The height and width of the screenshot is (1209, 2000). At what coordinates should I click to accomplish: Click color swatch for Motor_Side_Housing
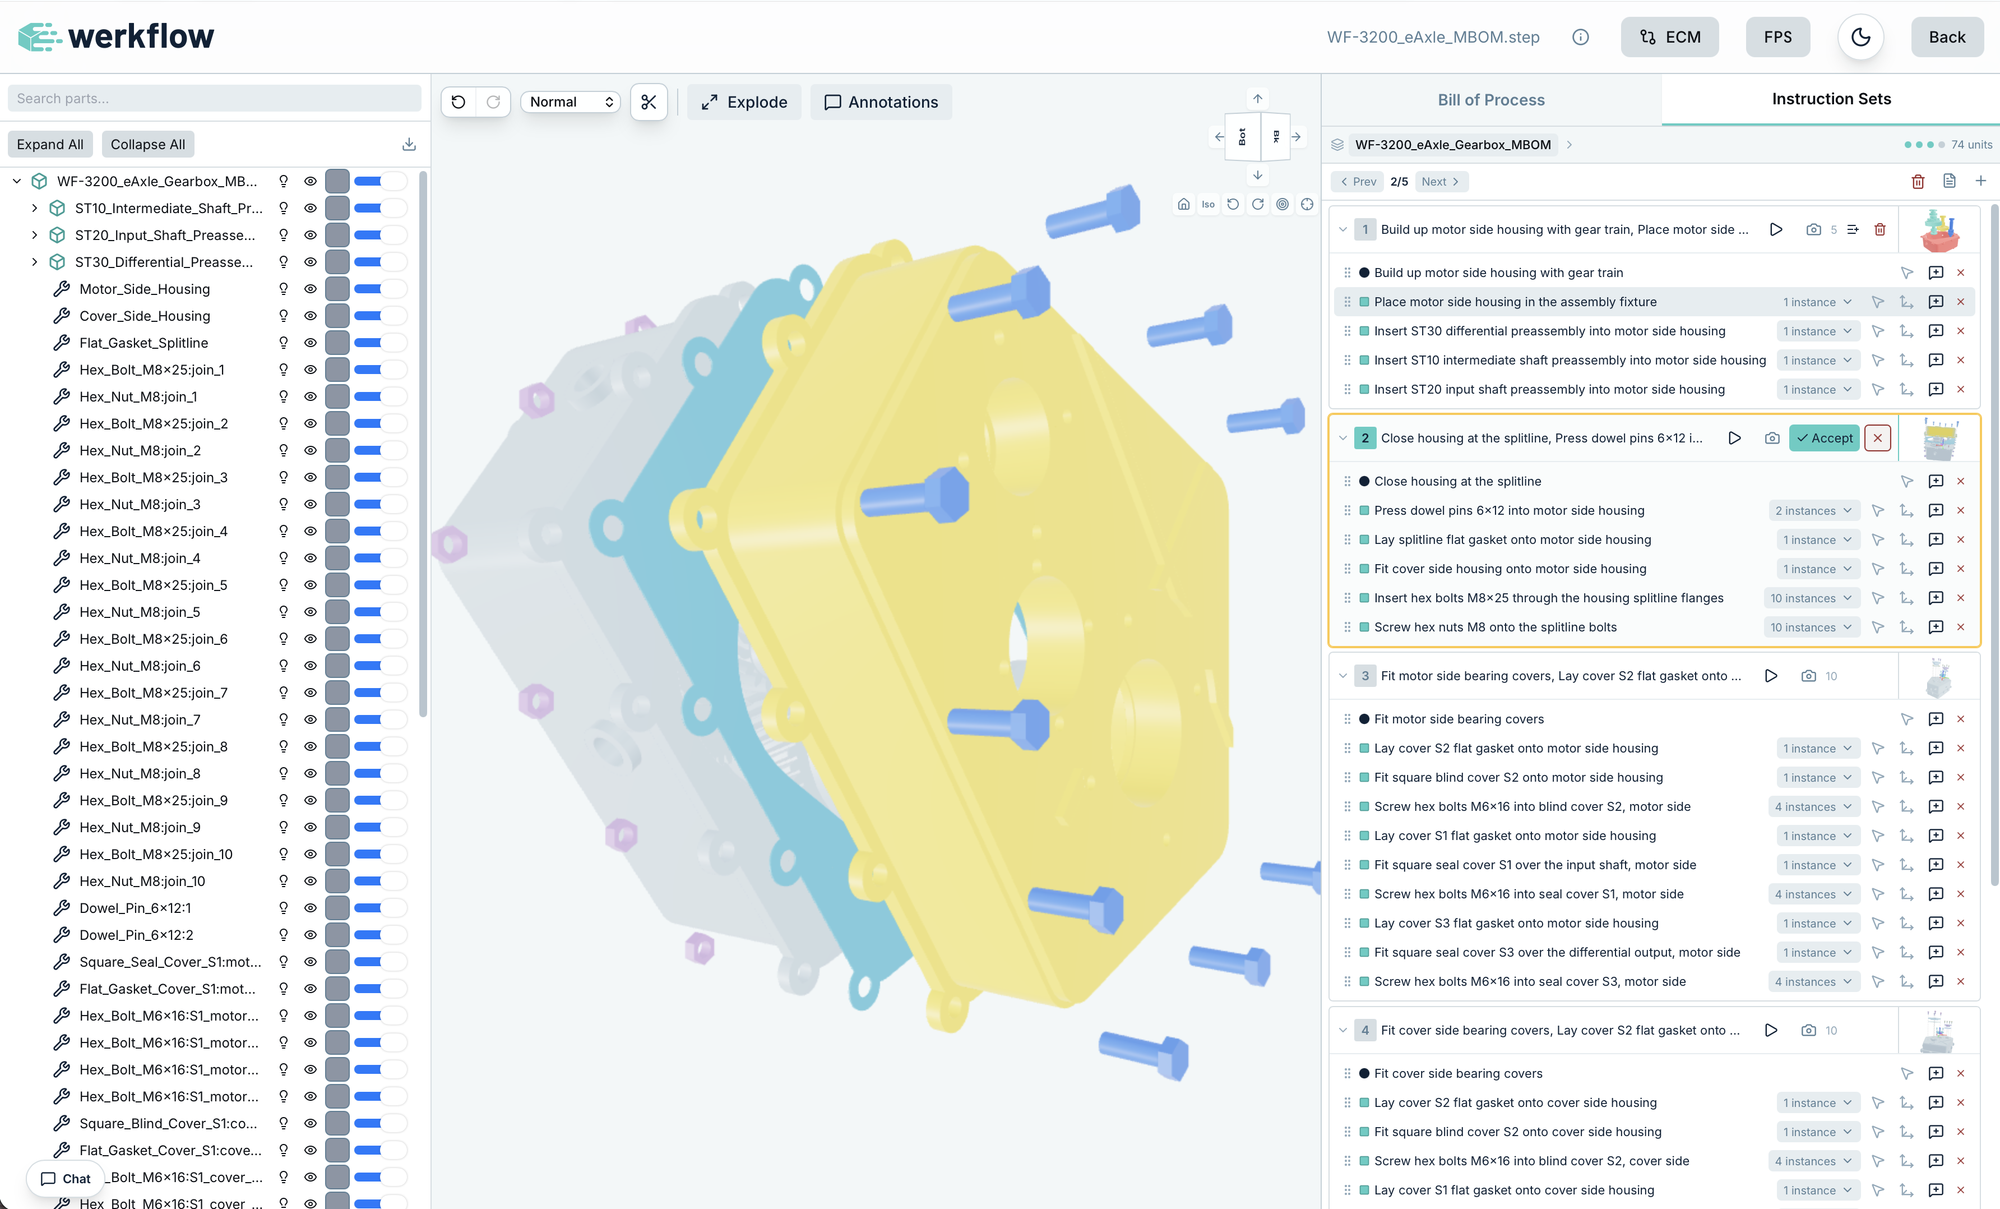click(337, 289)
